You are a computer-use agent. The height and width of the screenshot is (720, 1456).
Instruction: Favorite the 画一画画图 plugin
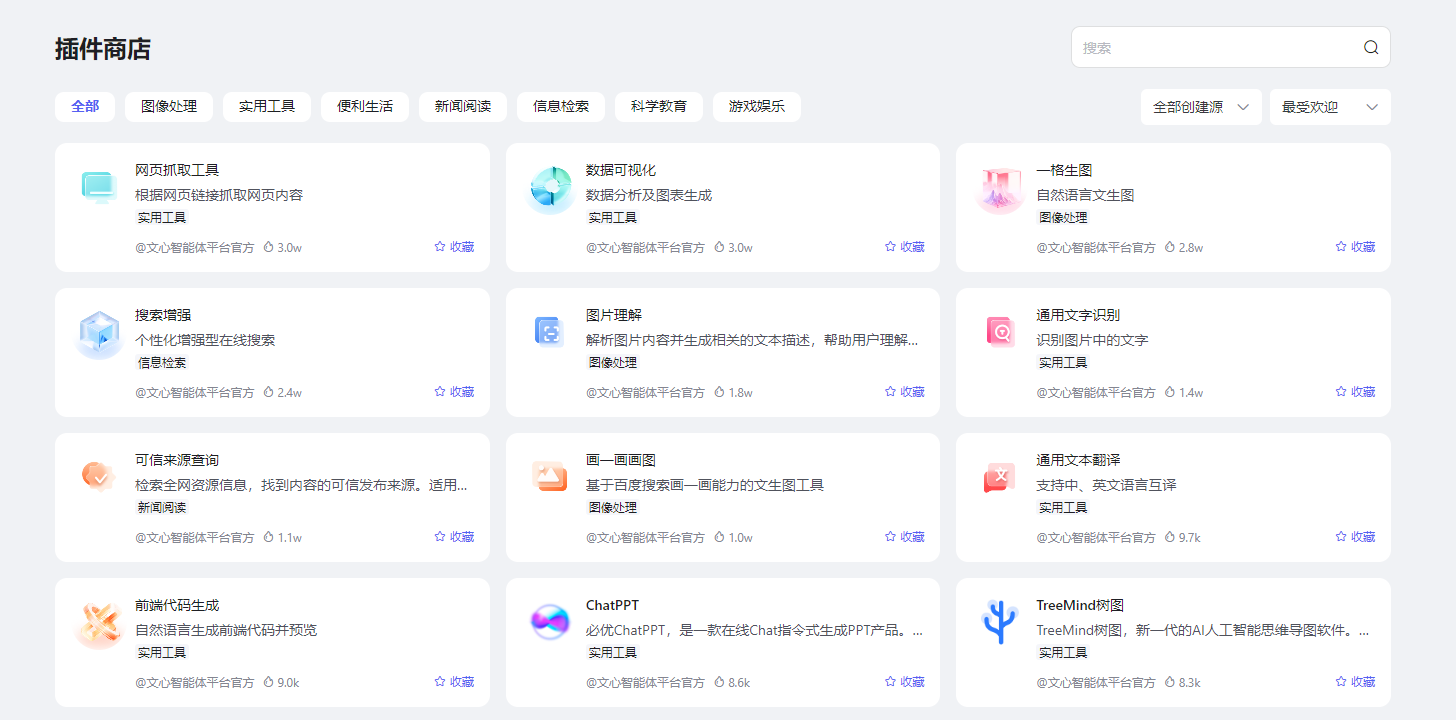905,537
